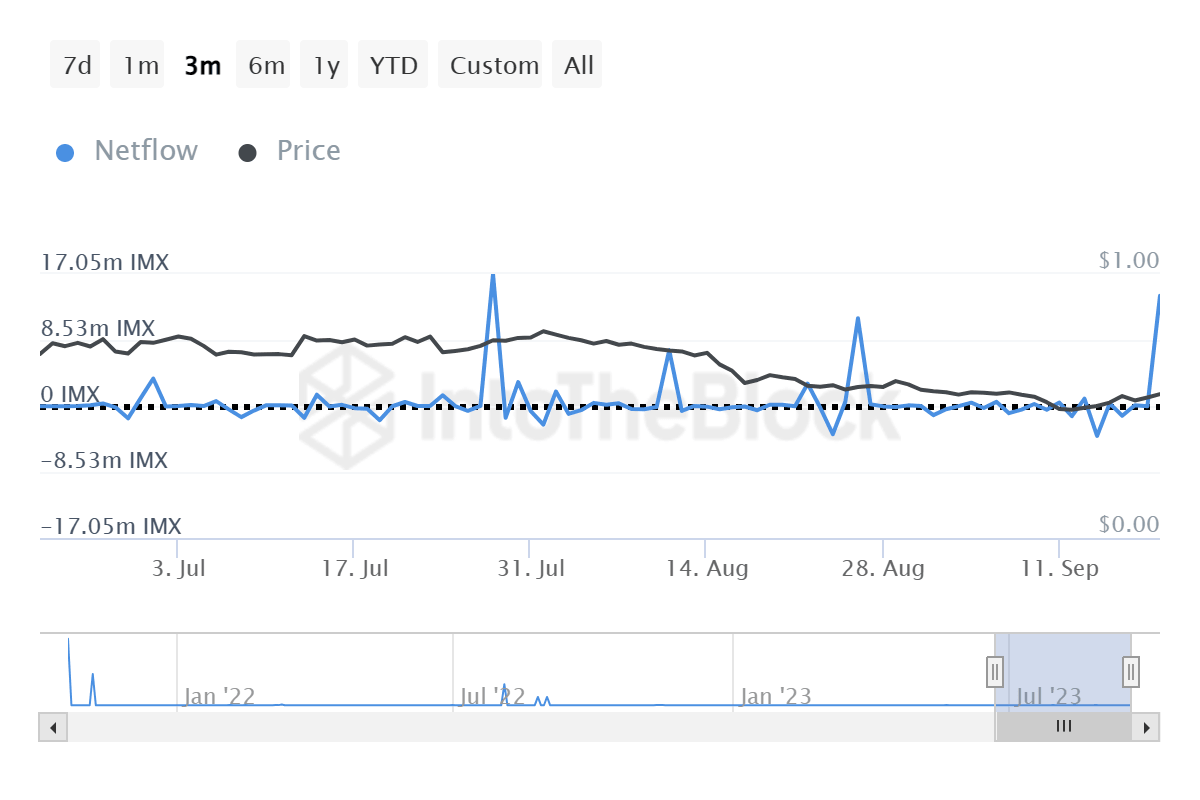The image size is (1200, 800).
Task: Select the YTD time range
Action: click(x=393, y=66)
